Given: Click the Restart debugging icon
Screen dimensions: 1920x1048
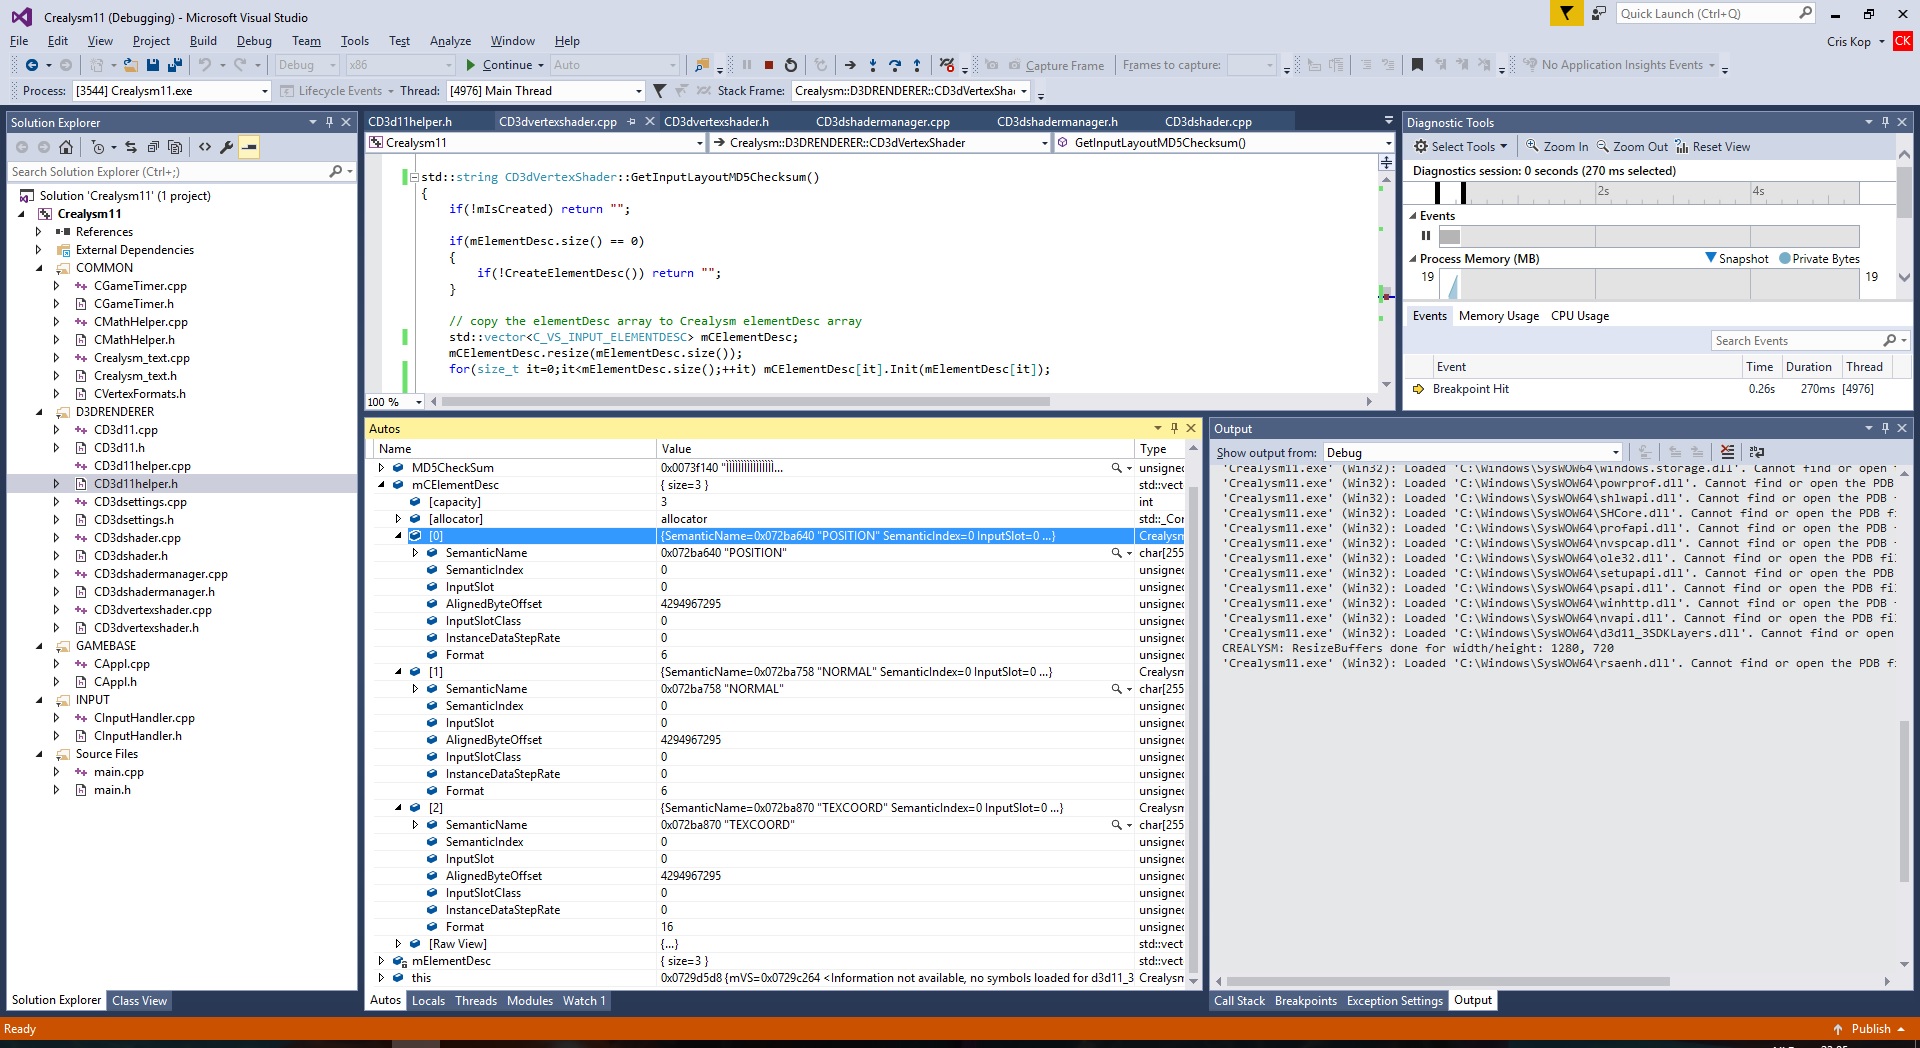Looking at the screenshot, I should [791, 65].
